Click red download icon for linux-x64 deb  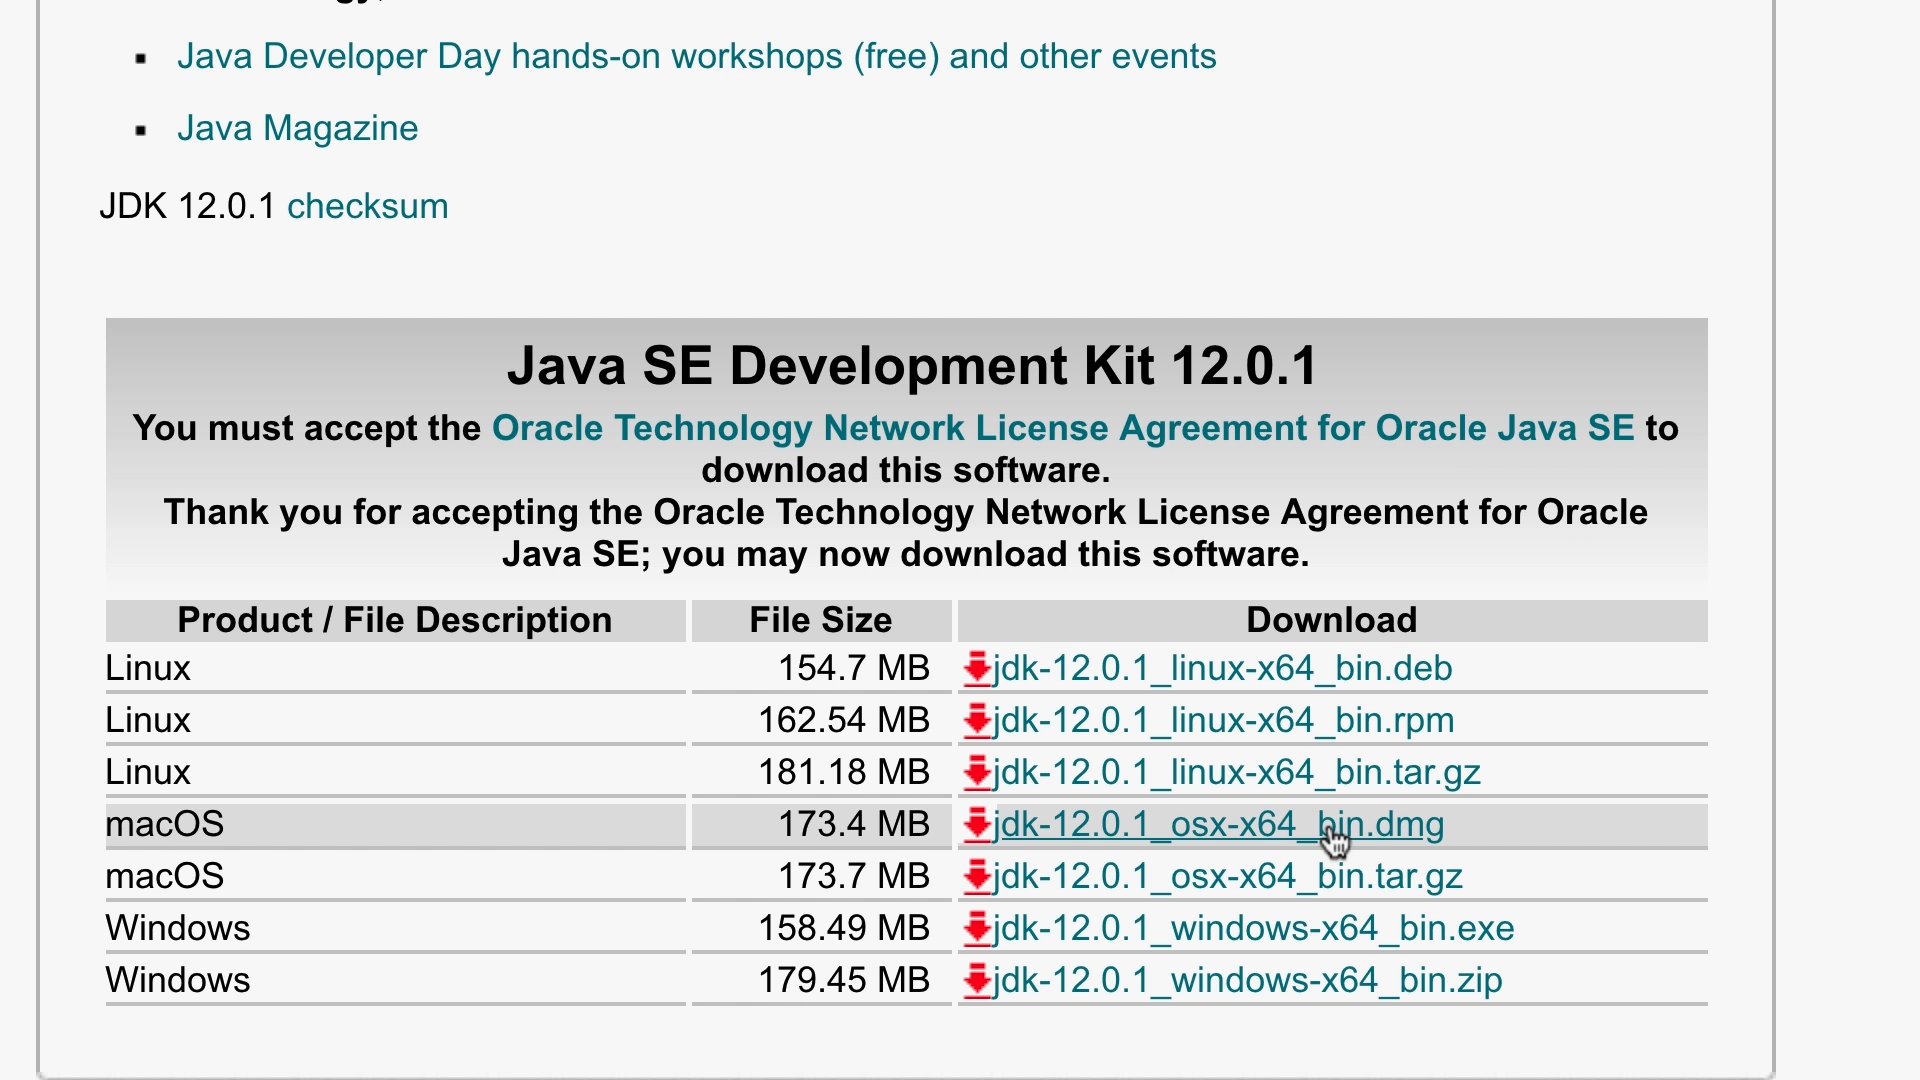(976, 668)
